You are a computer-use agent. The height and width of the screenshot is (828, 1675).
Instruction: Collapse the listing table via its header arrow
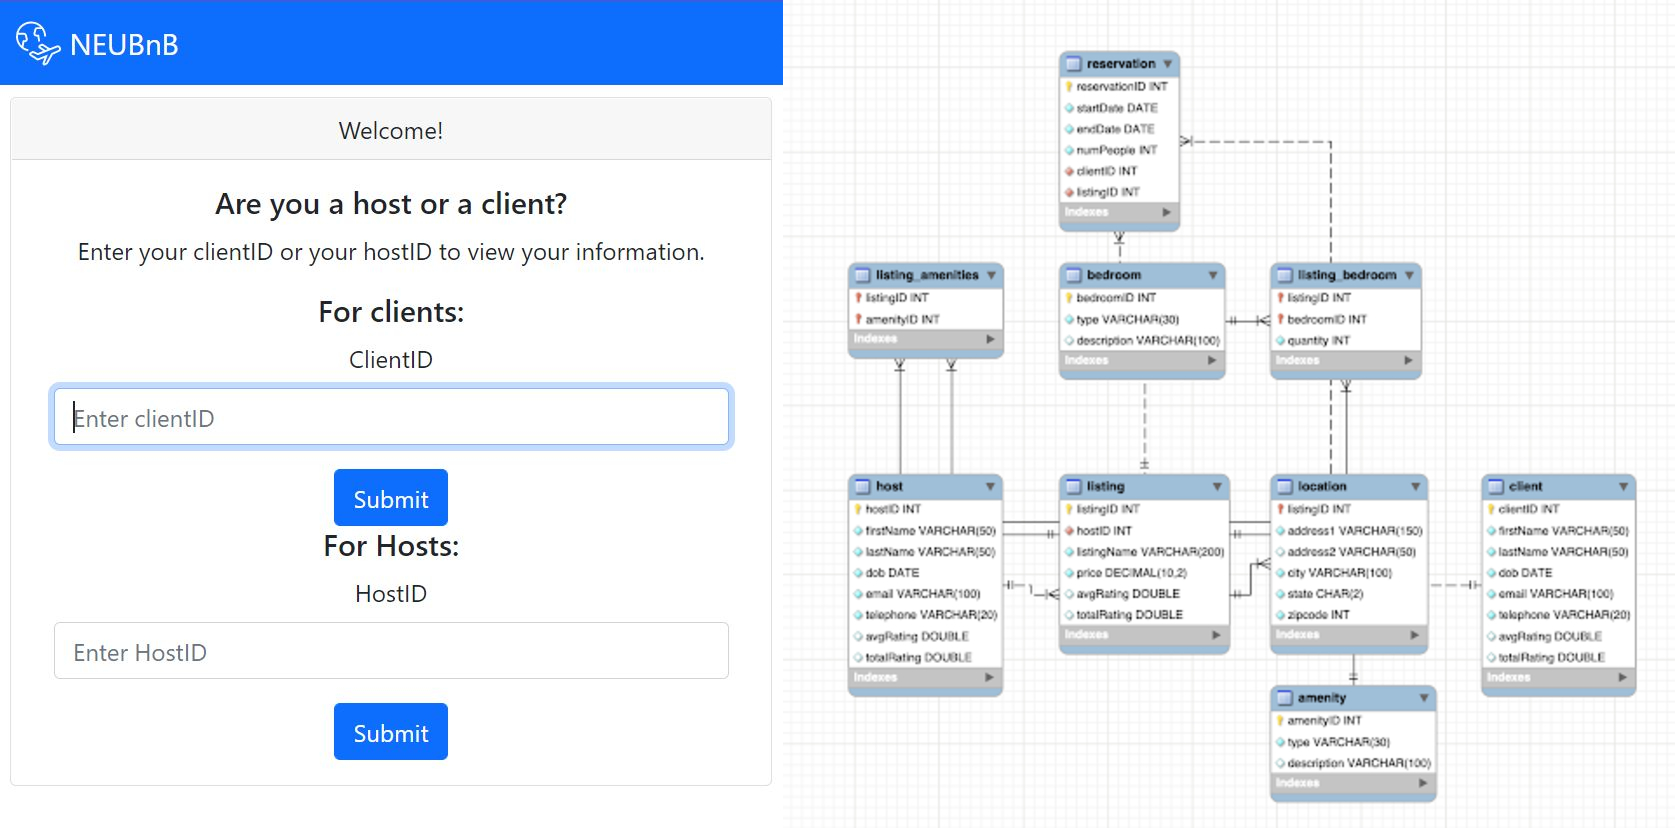pyautogui.click(x=1217, y=487)
